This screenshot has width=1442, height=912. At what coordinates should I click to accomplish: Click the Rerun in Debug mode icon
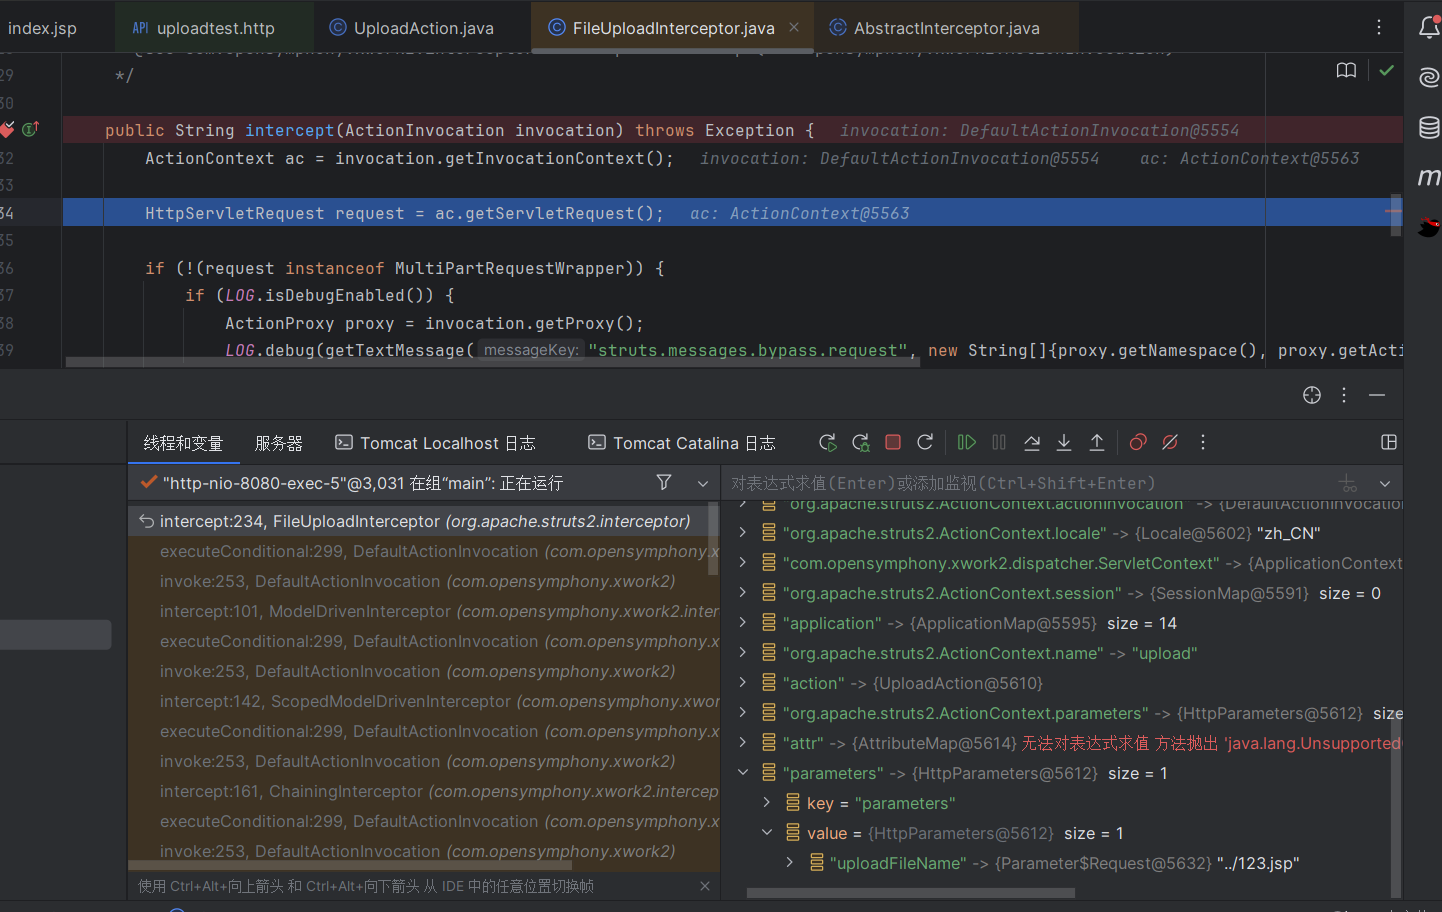click(x=861, y=442)
